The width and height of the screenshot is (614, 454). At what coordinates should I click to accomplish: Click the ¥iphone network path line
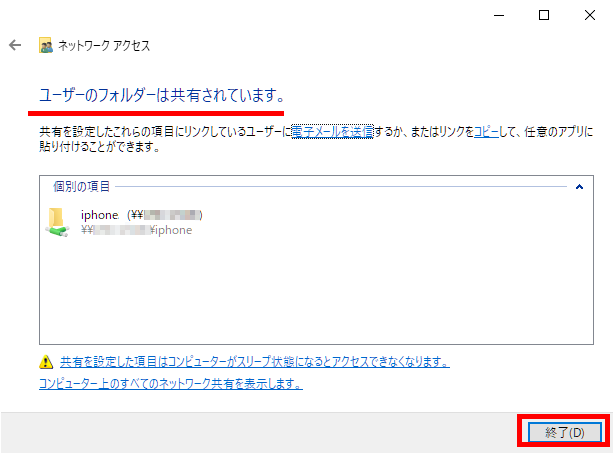coord(136,230)
